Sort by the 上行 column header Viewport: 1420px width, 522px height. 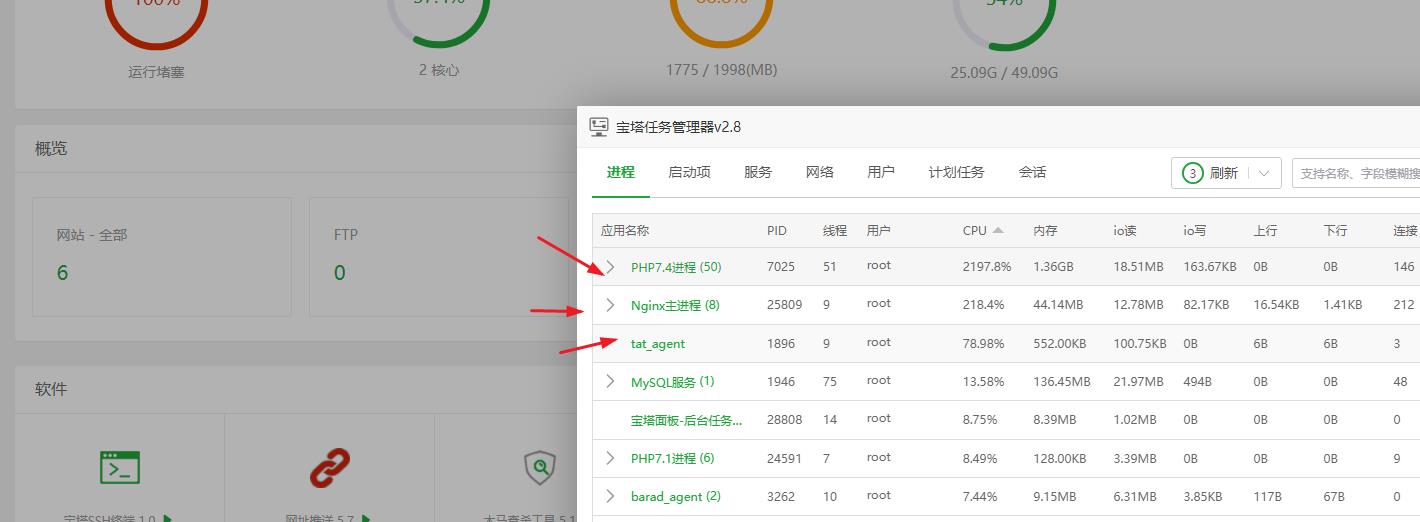point(1265,230)
